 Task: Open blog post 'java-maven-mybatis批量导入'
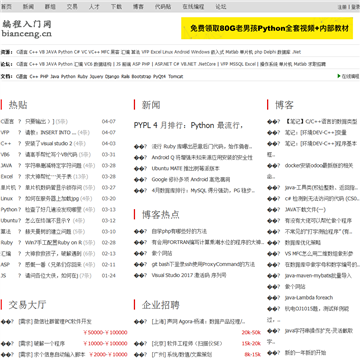click(318, 276)
